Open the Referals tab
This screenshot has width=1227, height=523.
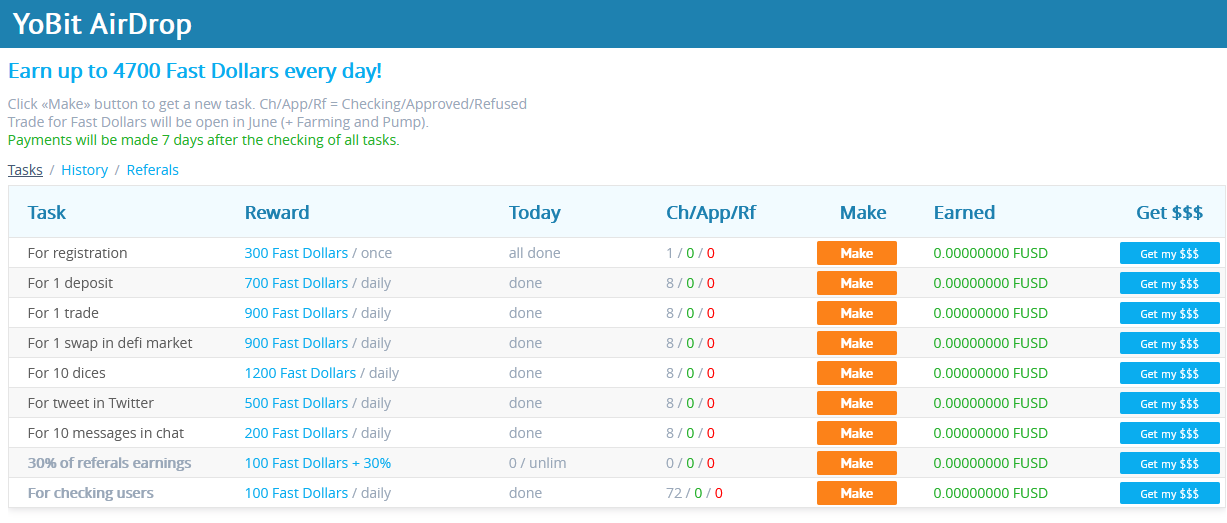[x=153, y=170]
